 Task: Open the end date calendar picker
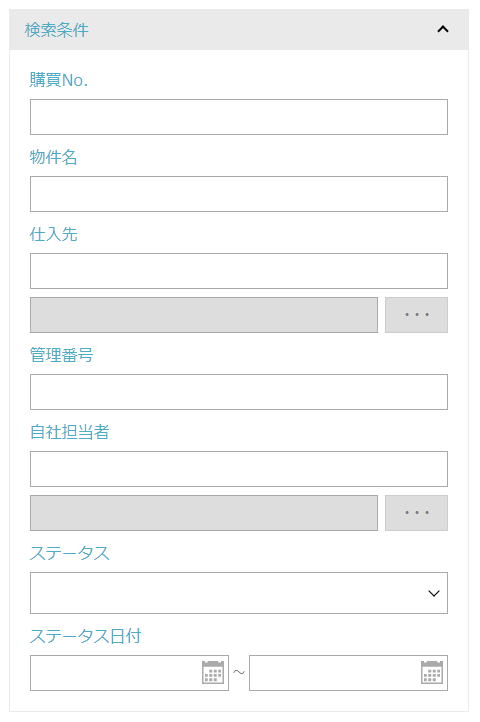click(432, 672)
